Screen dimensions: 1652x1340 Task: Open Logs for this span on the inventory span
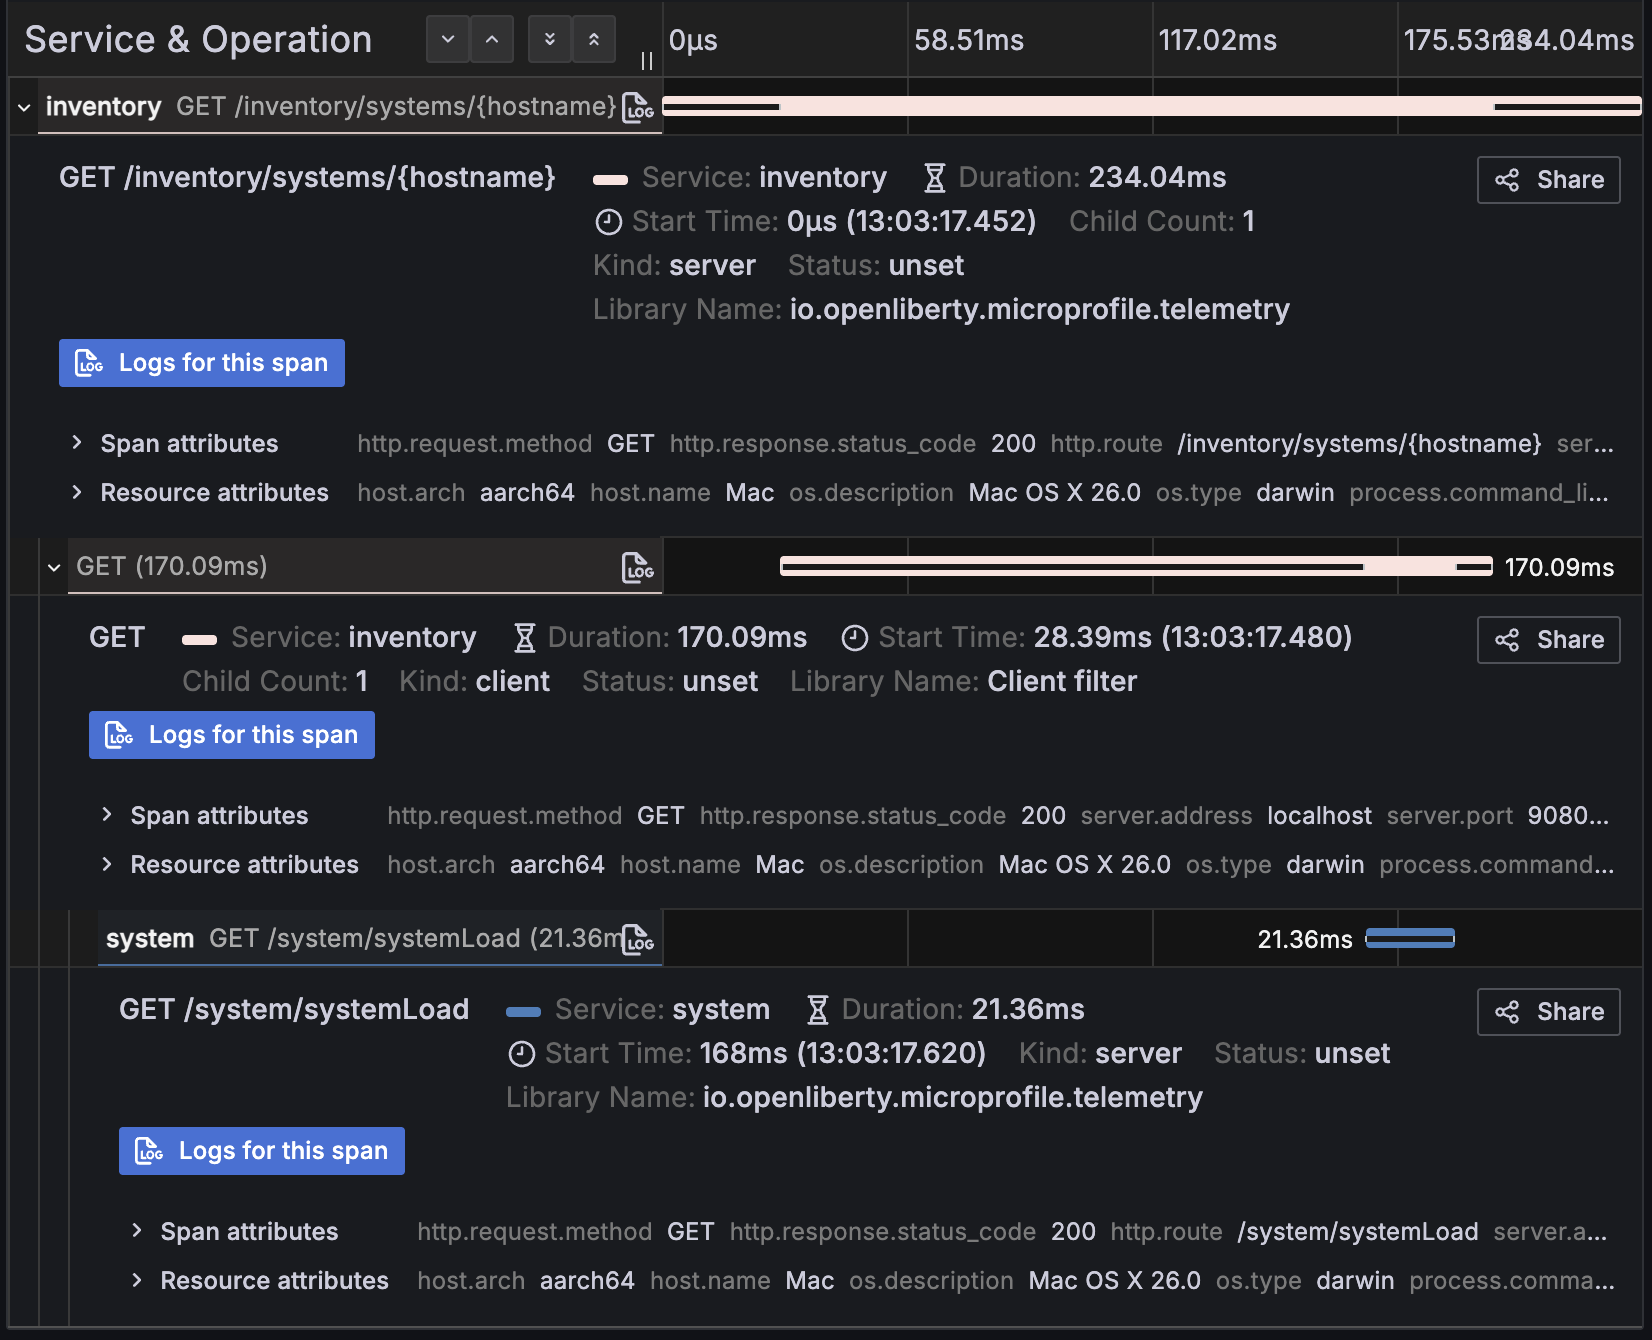201,362
